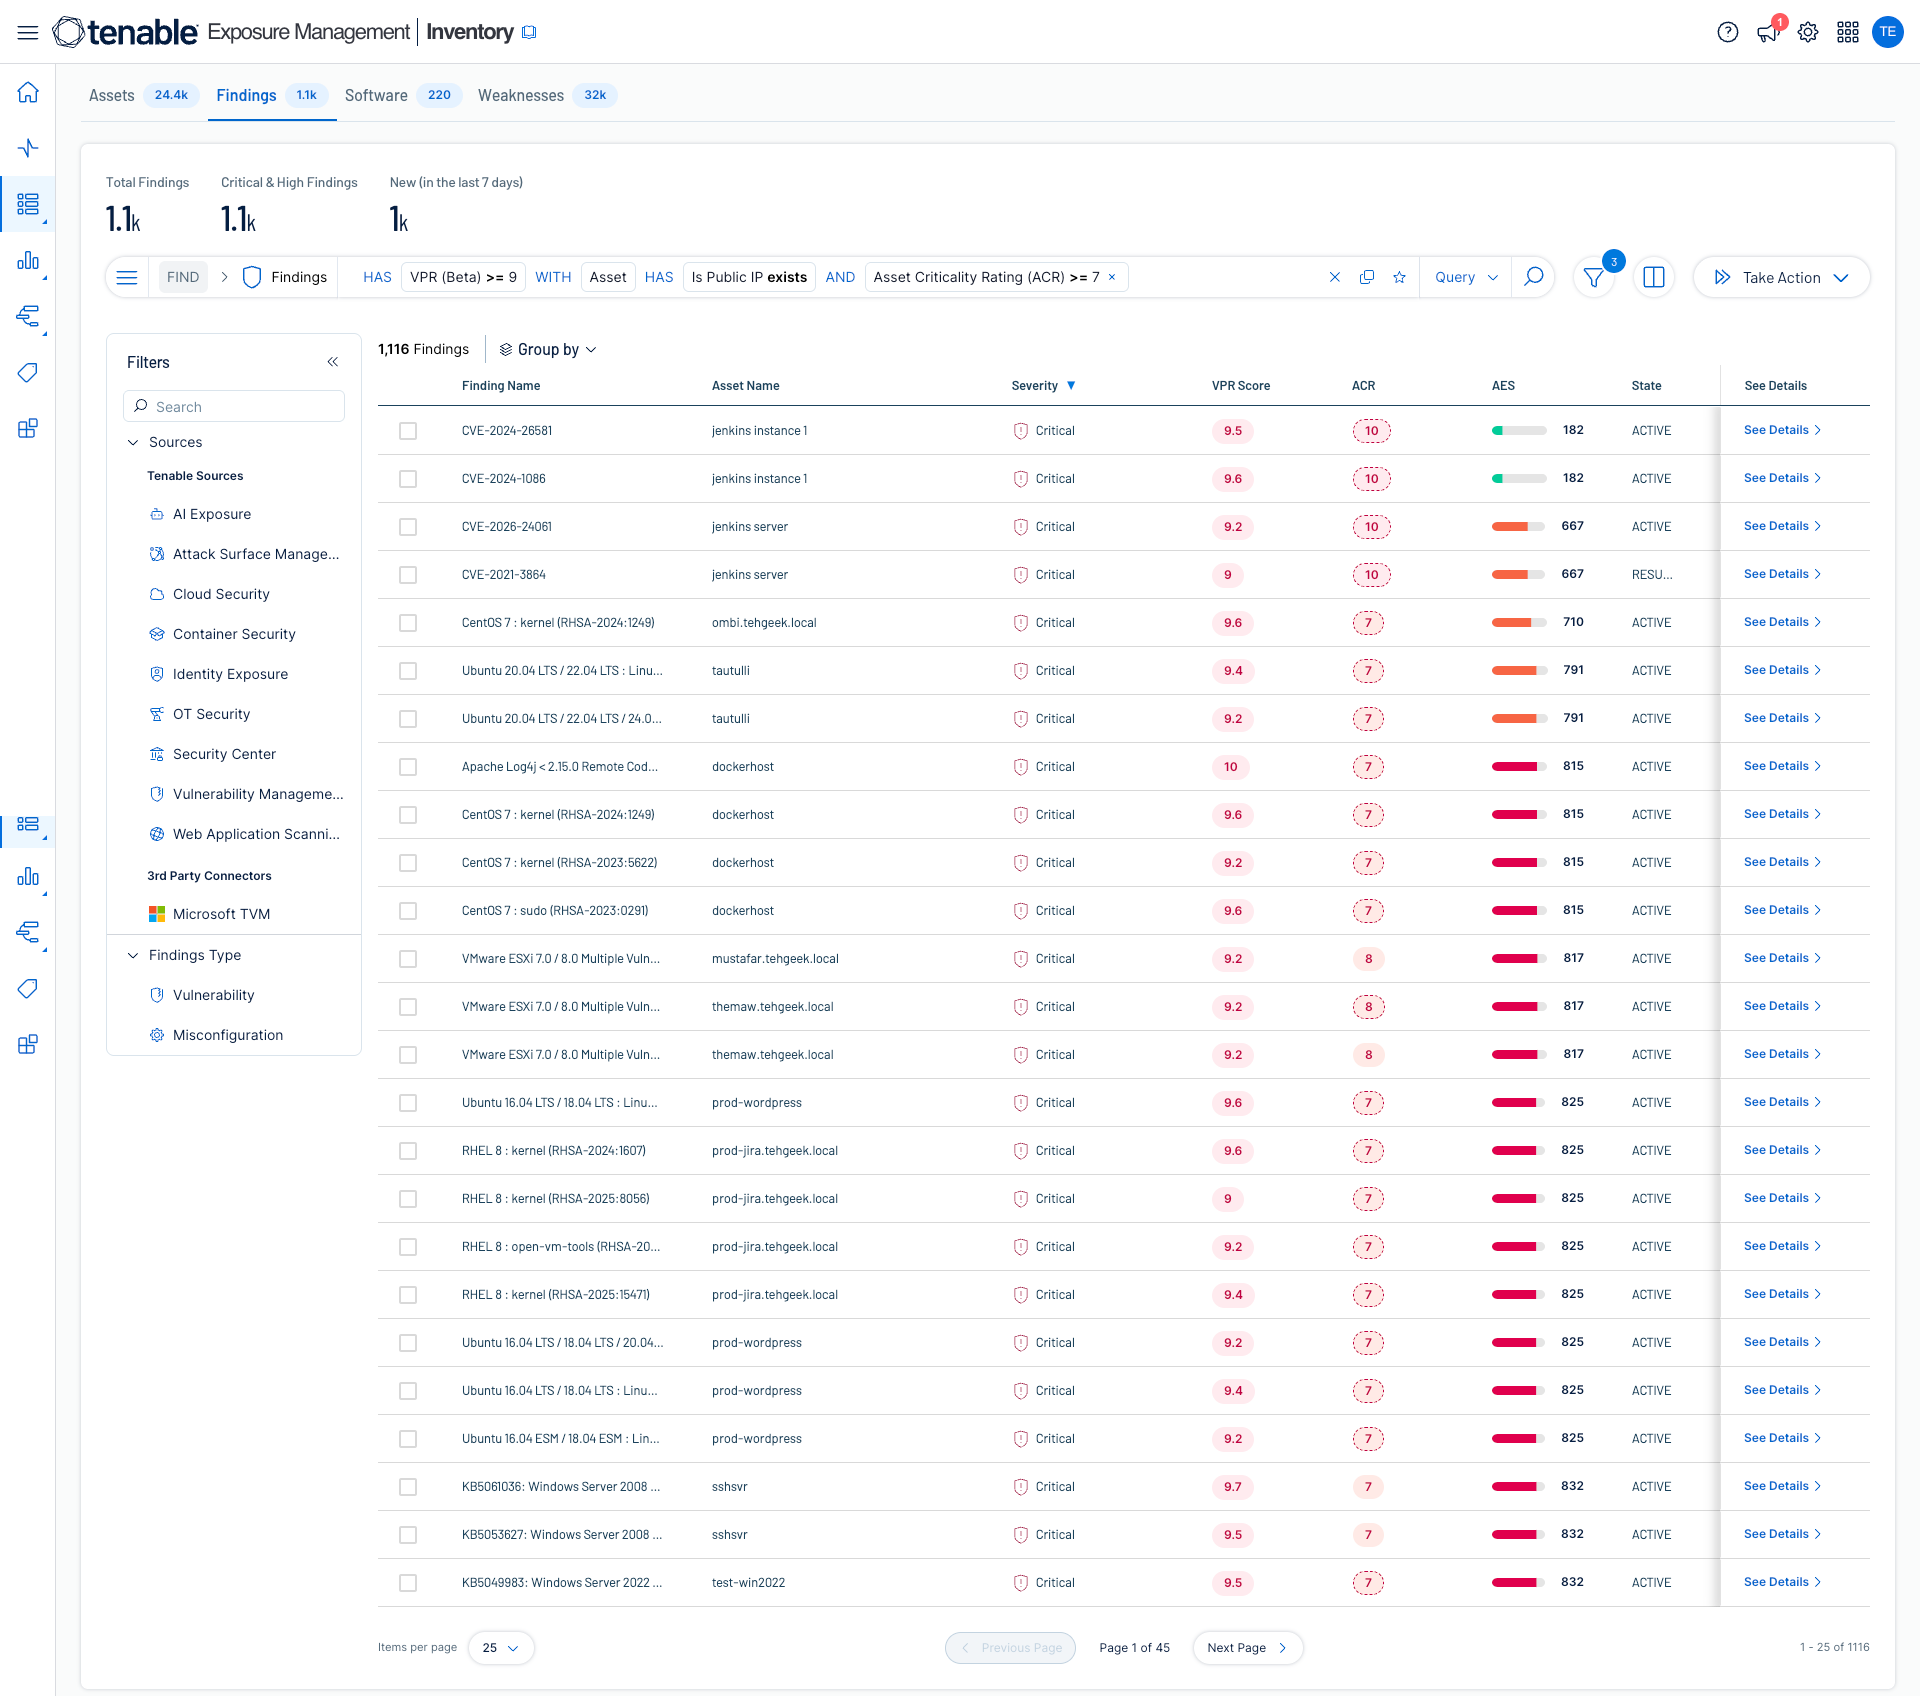This screenshot has height=1696, width=1920.
Task: Check the Apache Log4j finding row
Action: (x=408, y=767)
